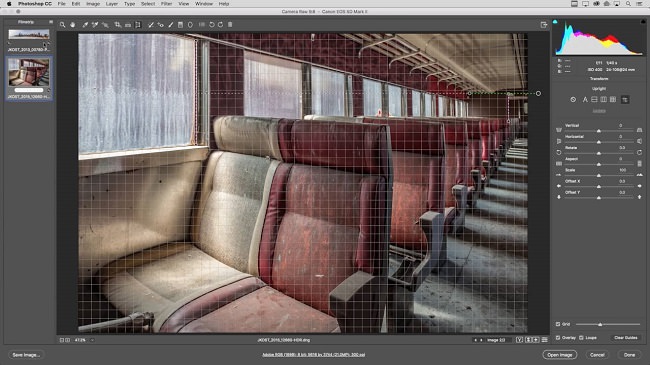Open the Filmstrip panel menu
This screenshot has height=365, width=650.
point(51,22)
